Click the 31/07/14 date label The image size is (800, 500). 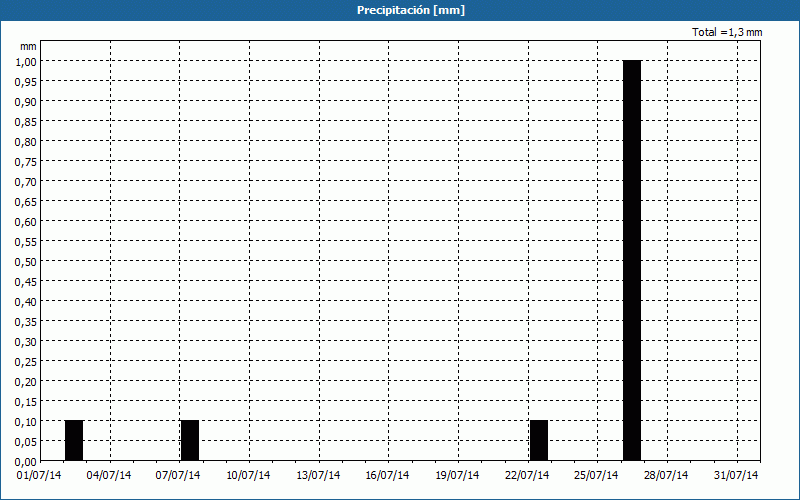coord(736,475)
